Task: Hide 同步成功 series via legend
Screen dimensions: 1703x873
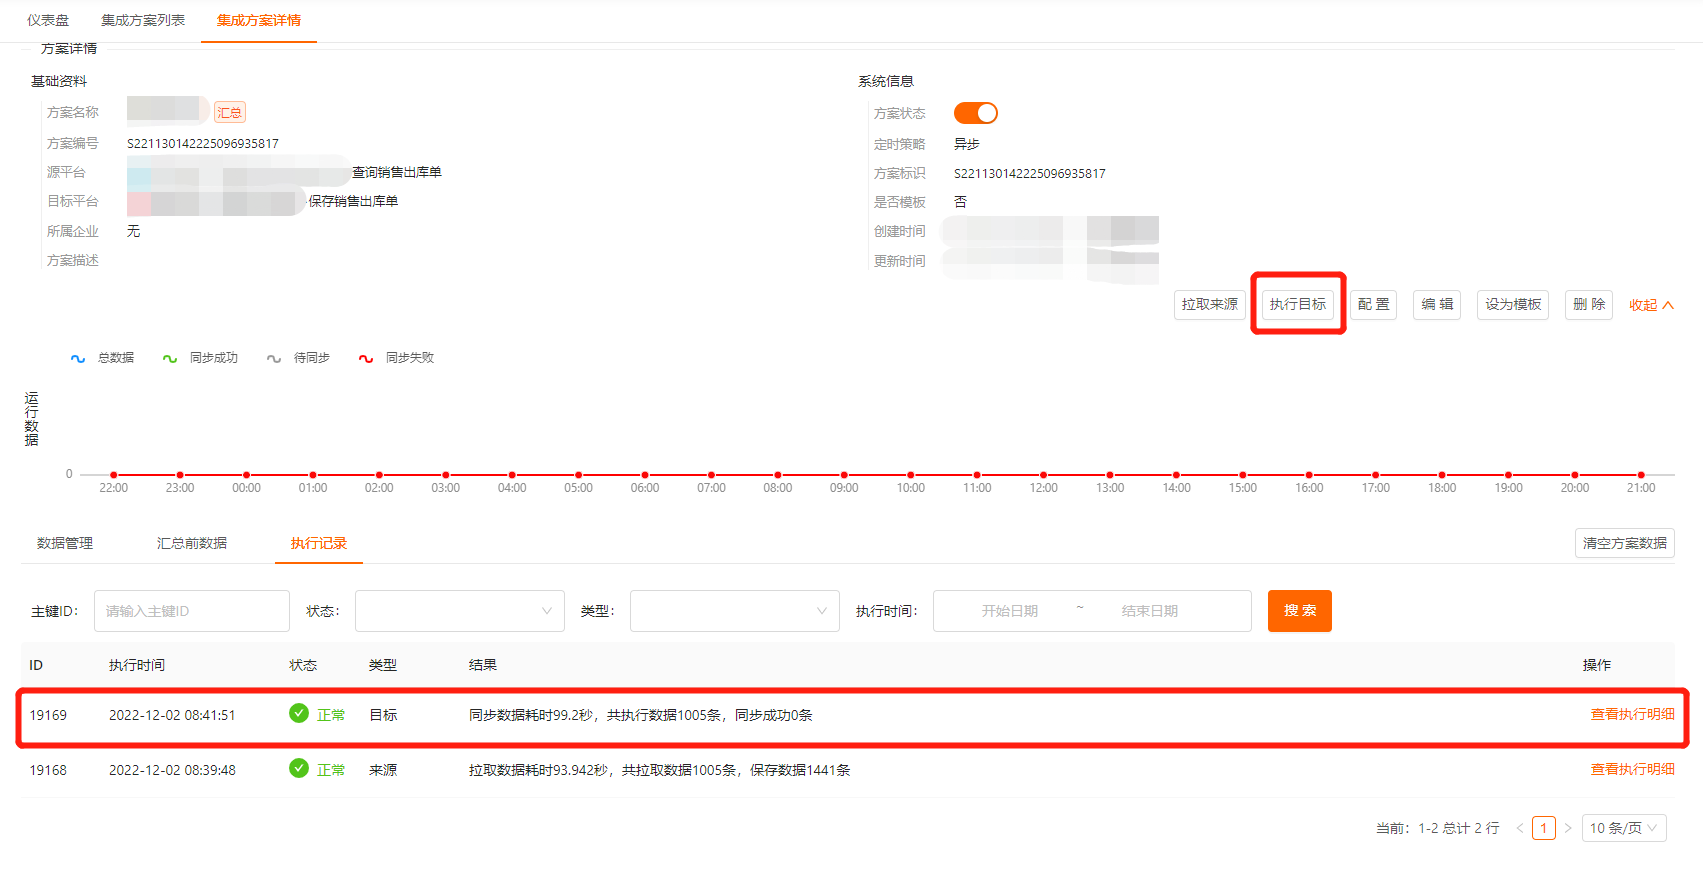Action: point(170,358)
